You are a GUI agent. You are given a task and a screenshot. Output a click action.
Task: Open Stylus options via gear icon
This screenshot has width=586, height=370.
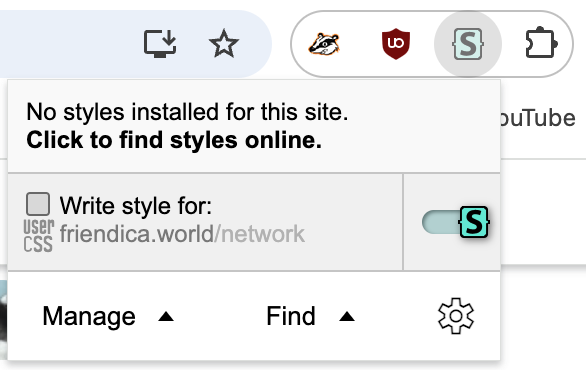(x=456, y=316)
